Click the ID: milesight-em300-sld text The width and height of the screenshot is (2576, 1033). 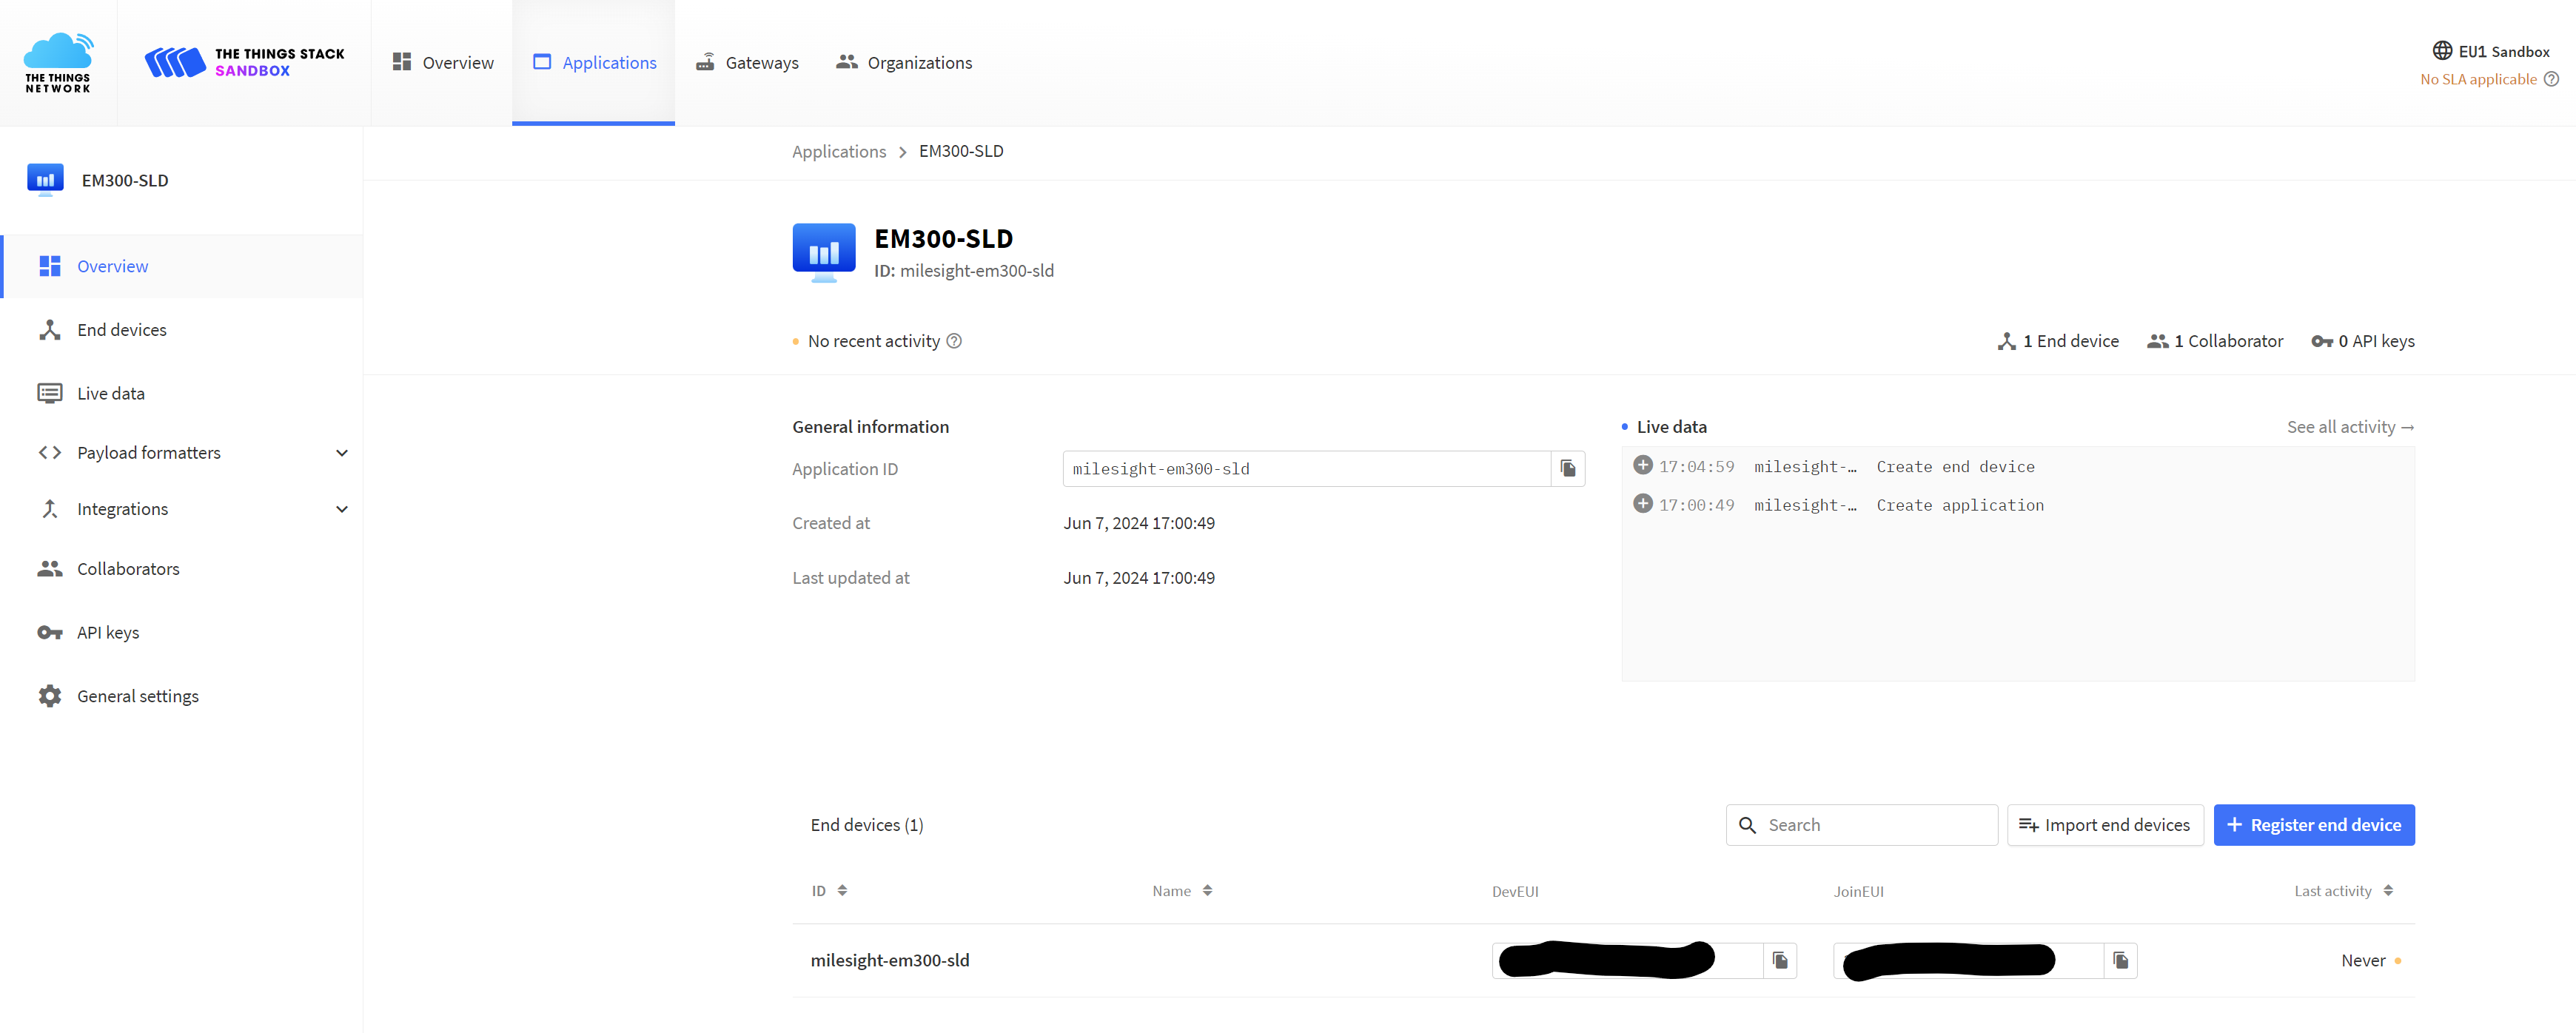pos(964,271)
